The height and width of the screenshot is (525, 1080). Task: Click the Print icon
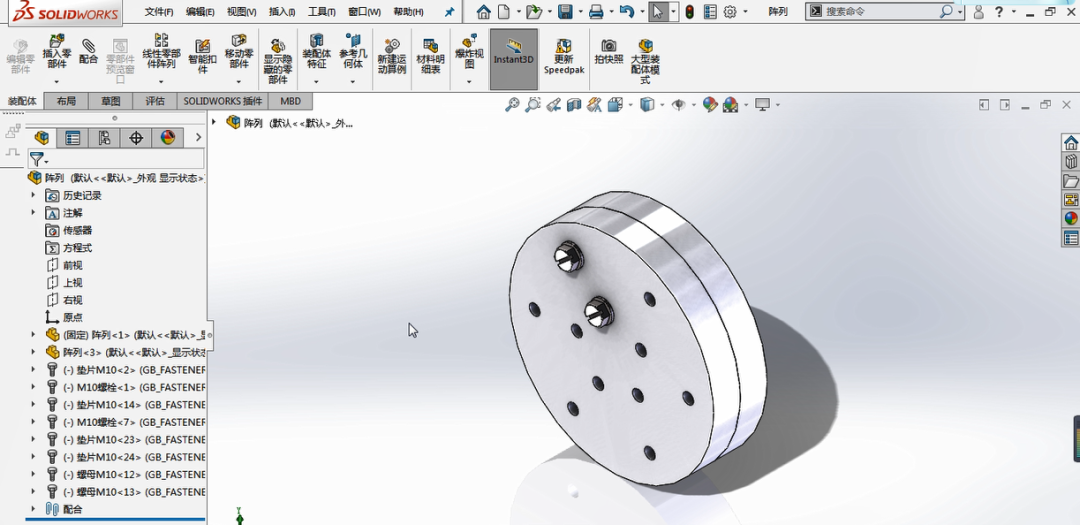[x=596, y=12]
